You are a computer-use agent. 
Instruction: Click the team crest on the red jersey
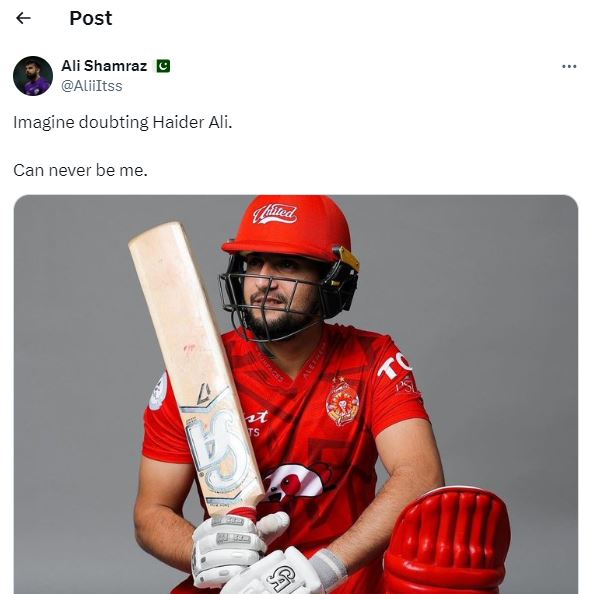click(342, 401)
